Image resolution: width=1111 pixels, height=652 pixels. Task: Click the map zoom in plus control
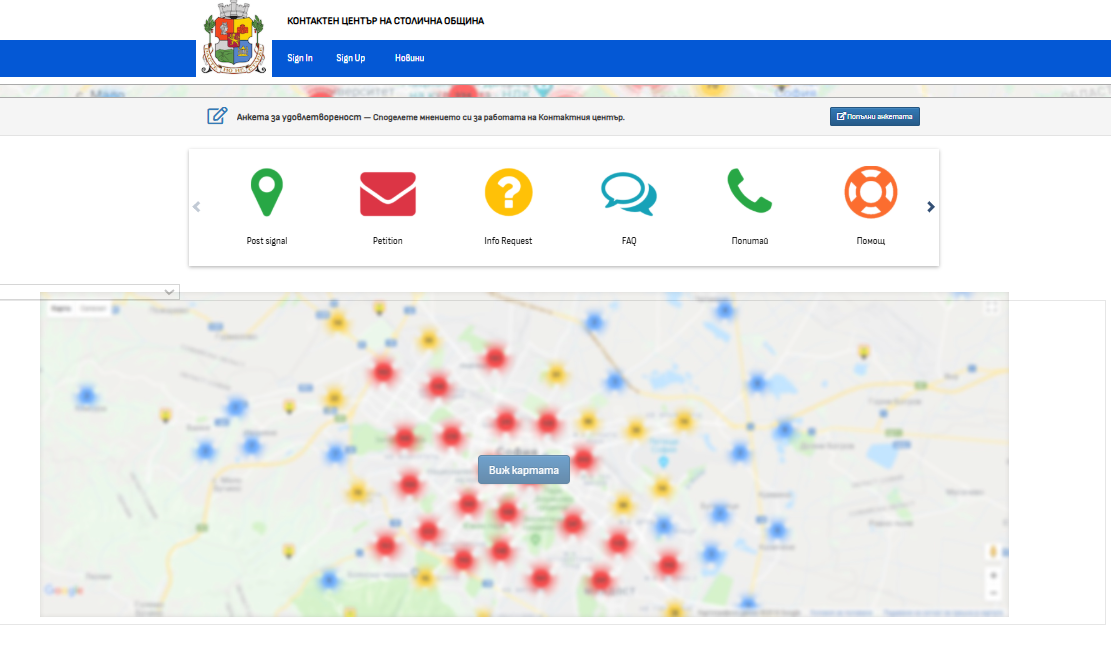pos(993,575)
